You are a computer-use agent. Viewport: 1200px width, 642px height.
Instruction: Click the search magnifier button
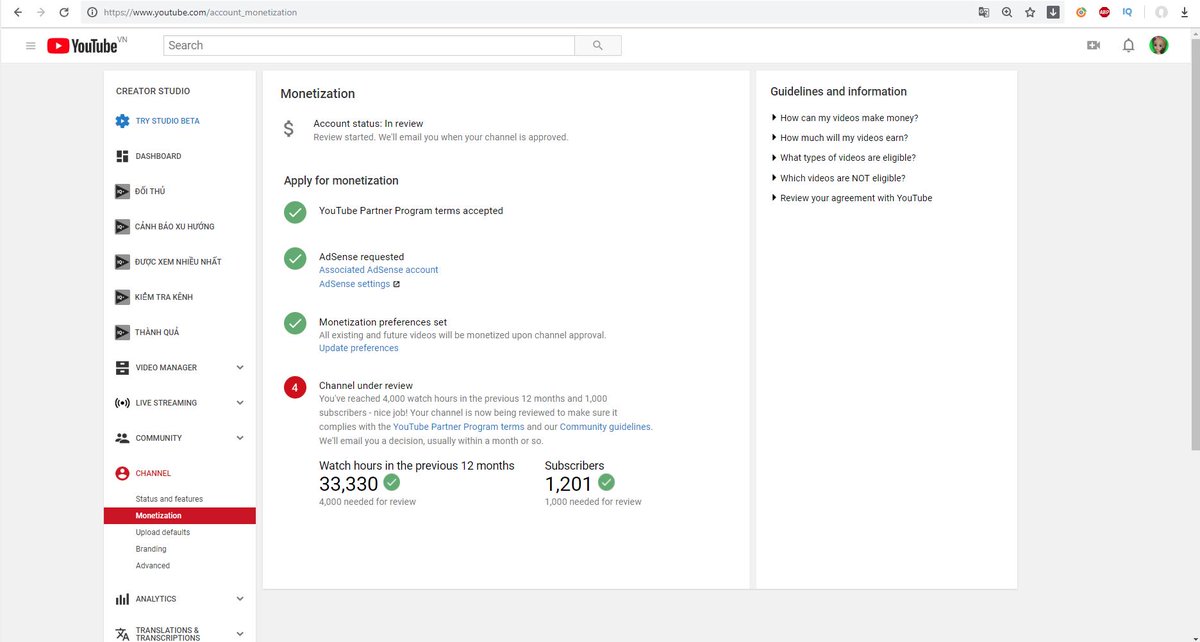click(x=598, y=45)
